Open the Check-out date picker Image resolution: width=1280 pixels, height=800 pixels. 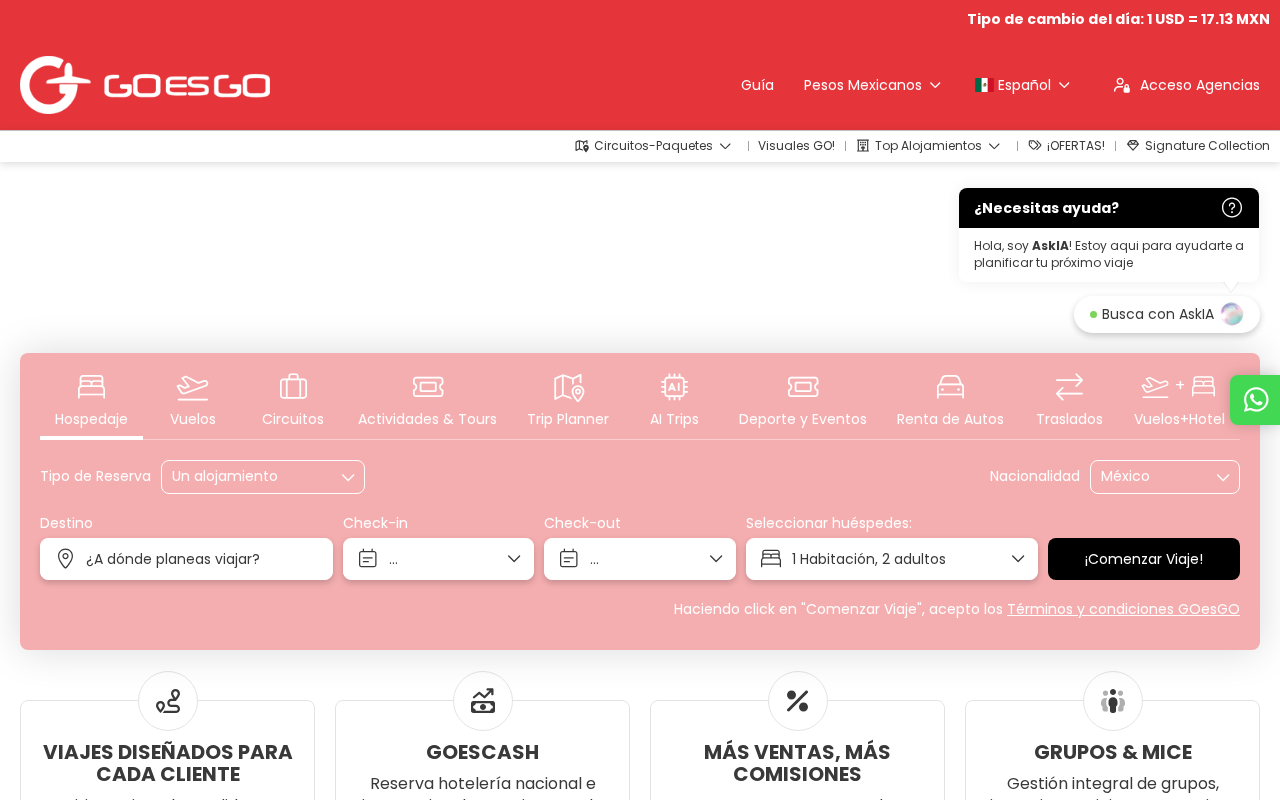(640, 559)
